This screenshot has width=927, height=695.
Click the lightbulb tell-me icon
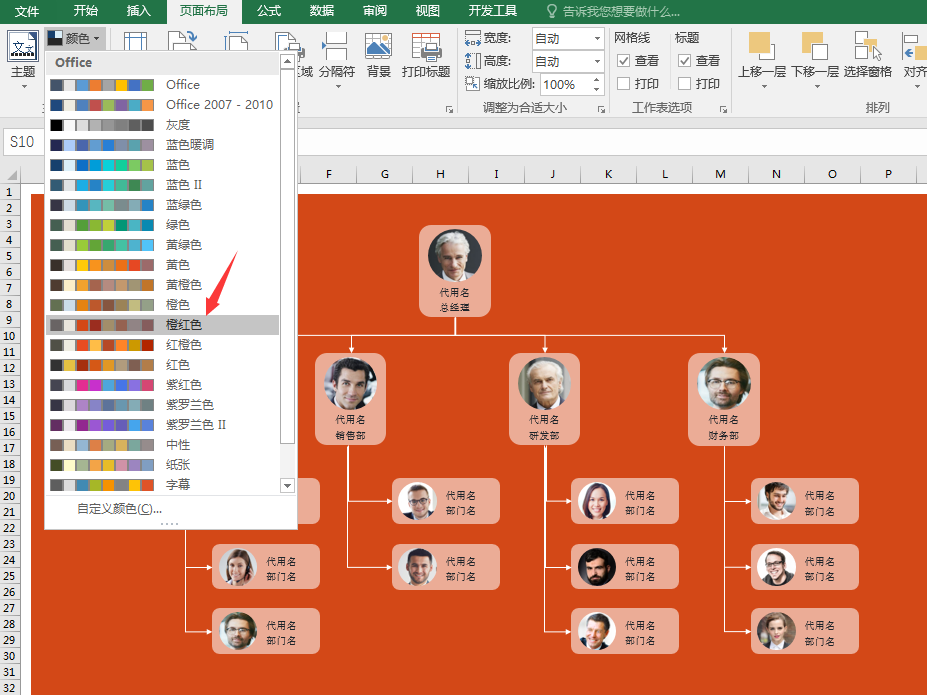551,11
